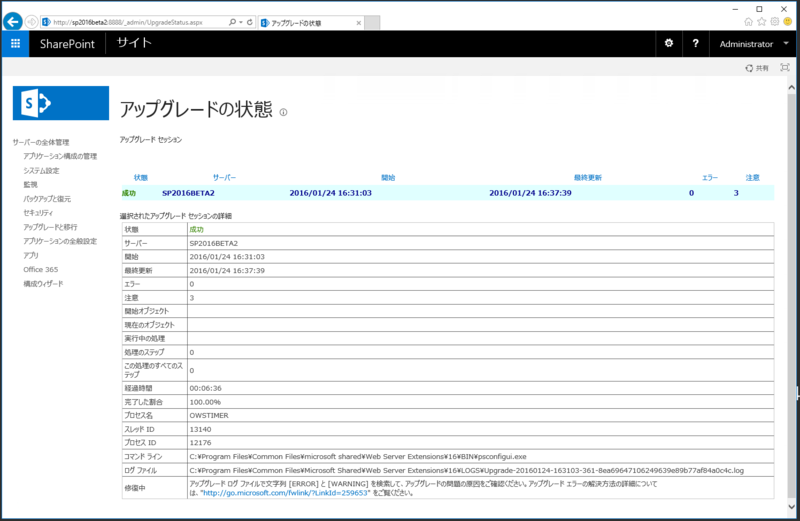Image resolution: width=800 pixels, height=521 pixels.
Task: Click the search magnifier in address bar
Action: (232, 22)
